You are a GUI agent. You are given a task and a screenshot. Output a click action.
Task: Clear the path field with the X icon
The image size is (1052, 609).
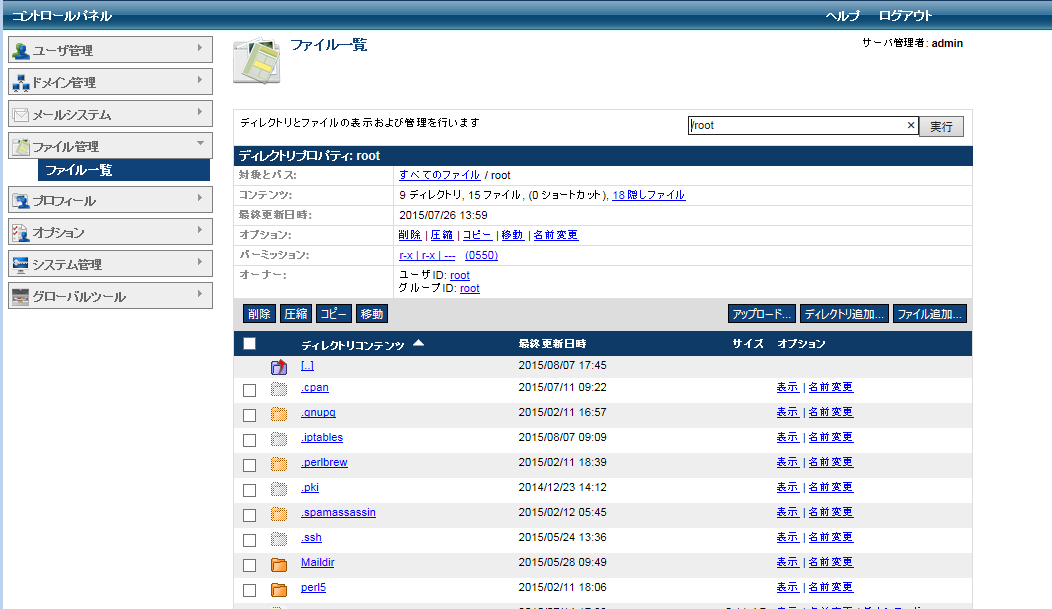pyautogui.click(x=910, y=125)
